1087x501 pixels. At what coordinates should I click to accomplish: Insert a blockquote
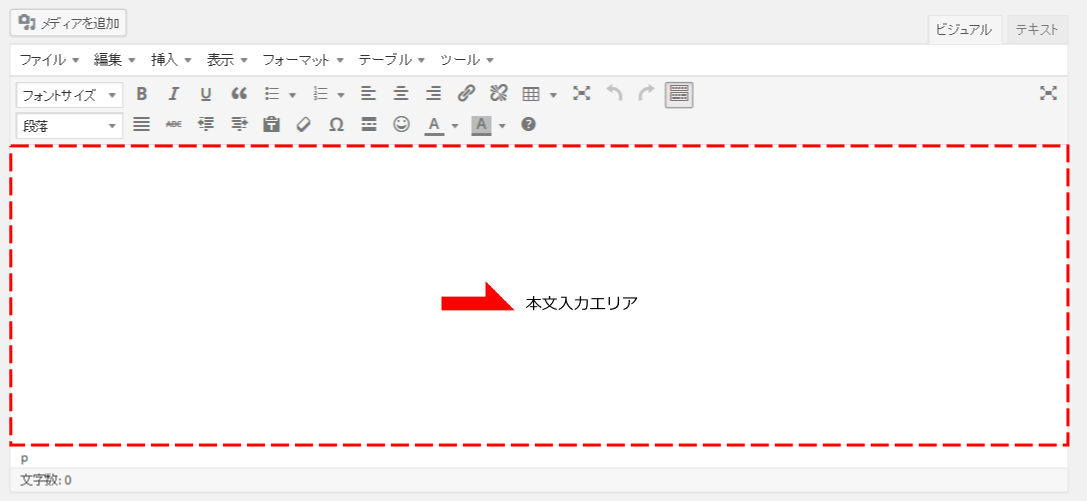(x=238, y=94)
